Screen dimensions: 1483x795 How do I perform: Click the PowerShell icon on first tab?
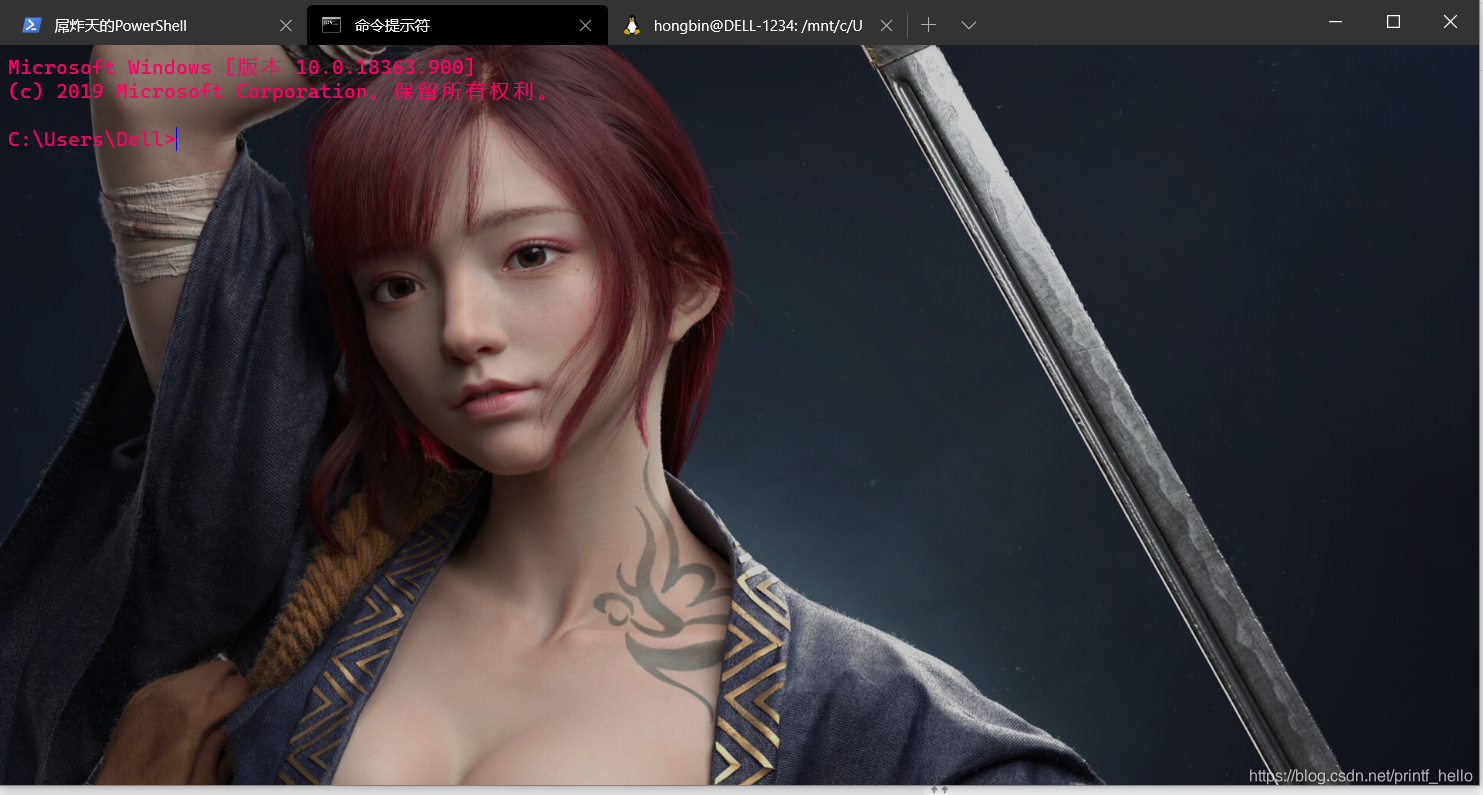coord(31,25)
